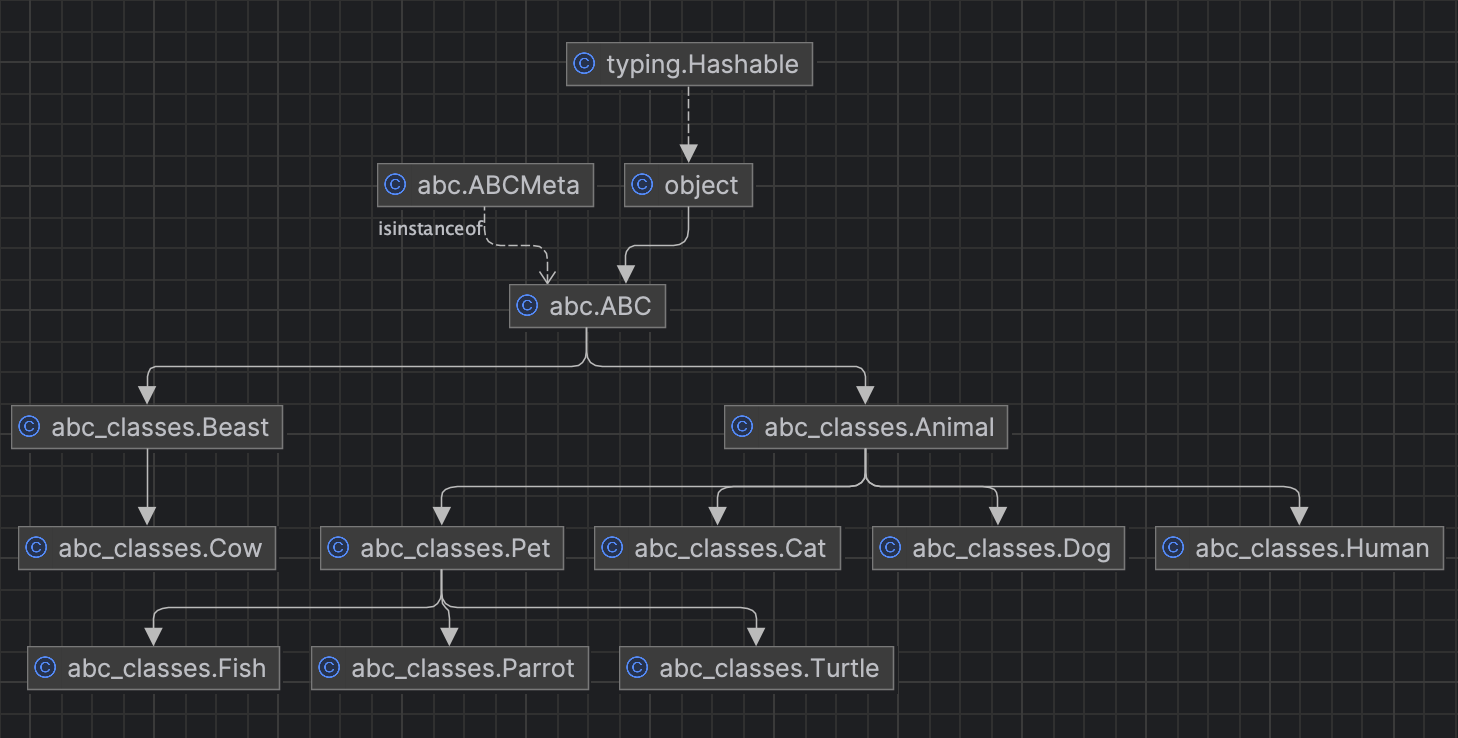
Task: Select the abc_classes.Cow class node
Action: coord(147,548)
